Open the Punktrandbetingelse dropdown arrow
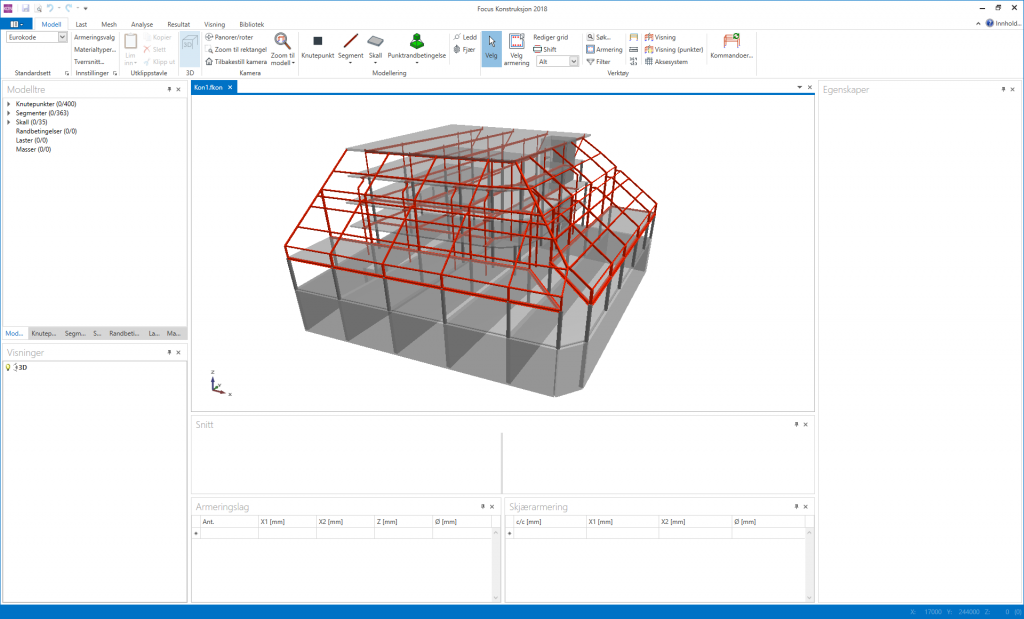Viewport: 1024px width, 619px height. pyautogui.click(x=417, y=63)
